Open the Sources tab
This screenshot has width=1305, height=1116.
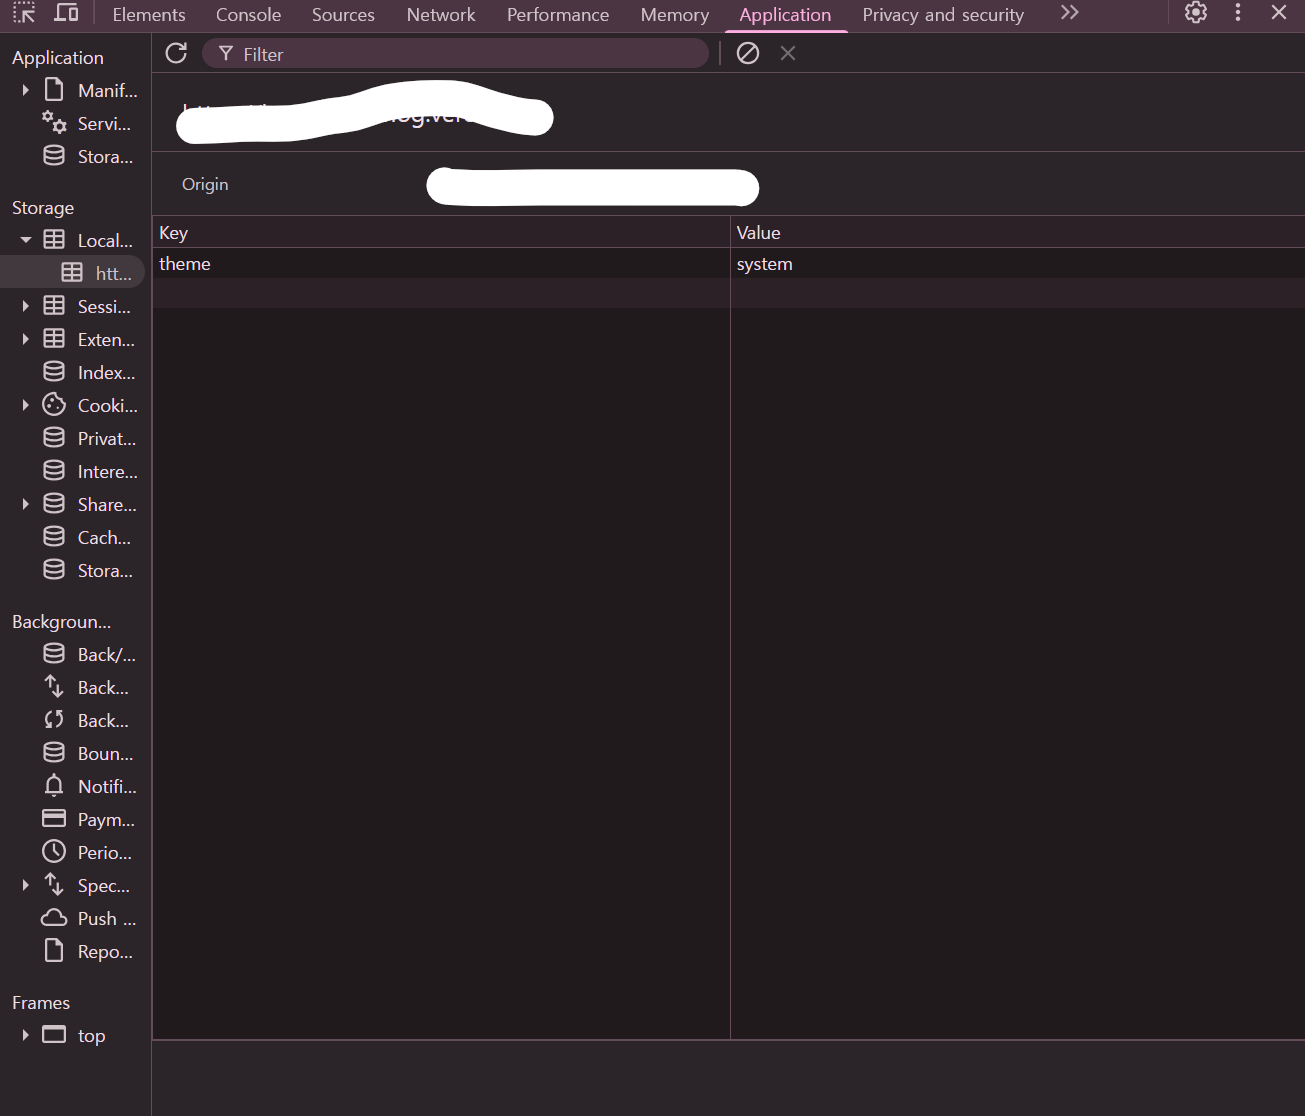pos(343,15)
